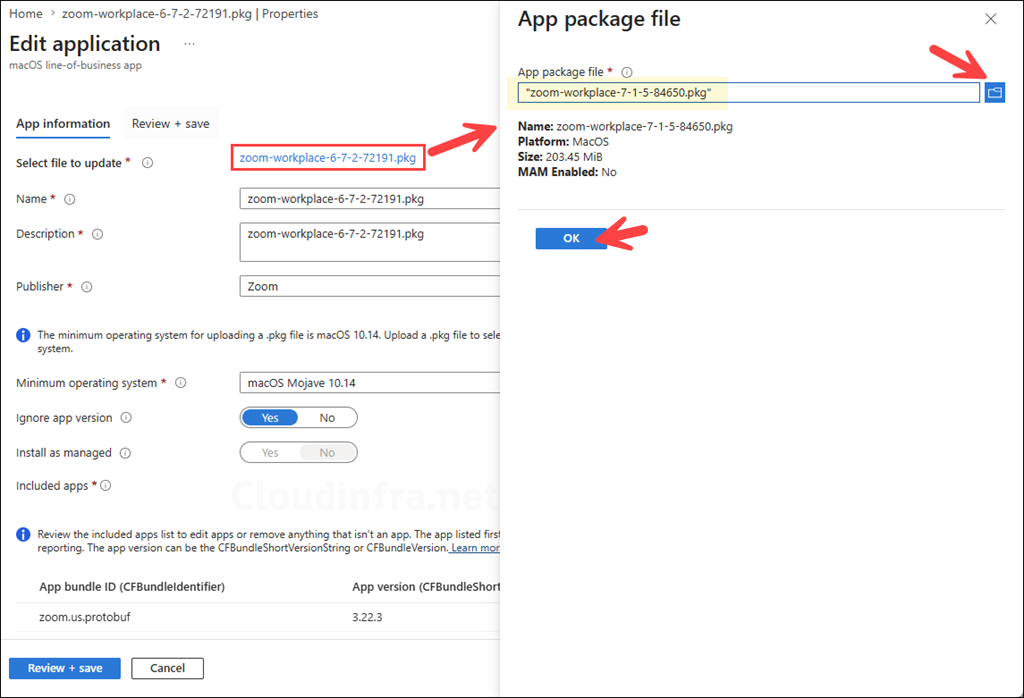Image resolution: width=1024 pixels, height=698 pixels.
Task: Click info icon beside Name field label
Action: click(x=70, y=199)
